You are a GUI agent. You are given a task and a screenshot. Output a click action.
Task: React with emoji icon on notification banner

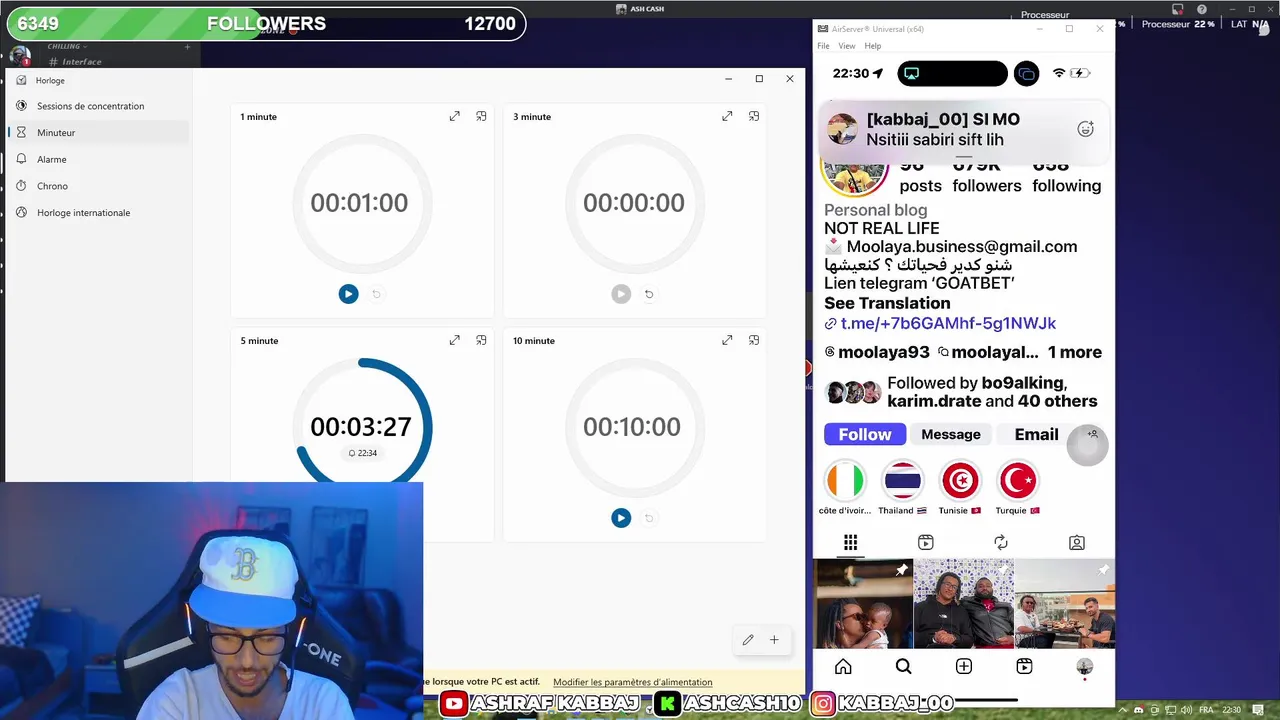click(1085, 129)
